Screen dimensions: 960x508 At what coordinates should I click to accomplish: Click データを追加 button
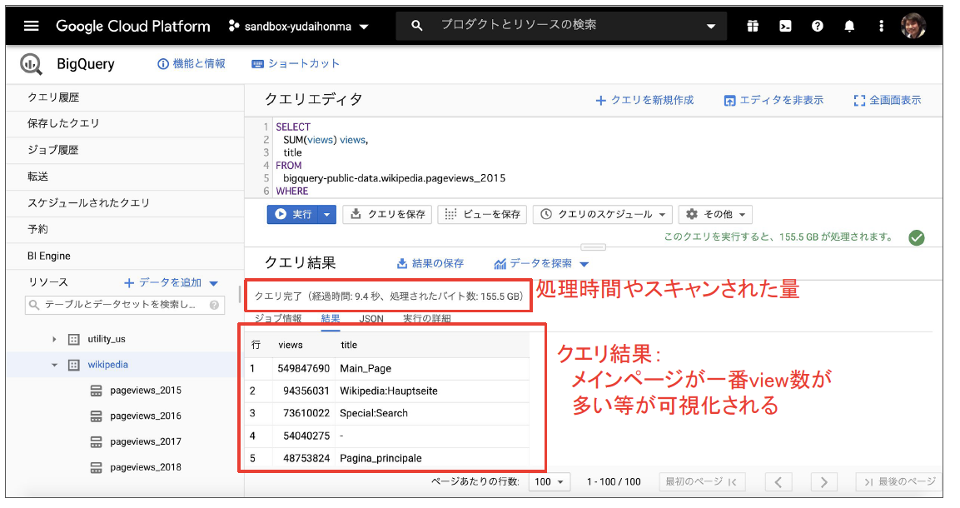pos(163,282)
